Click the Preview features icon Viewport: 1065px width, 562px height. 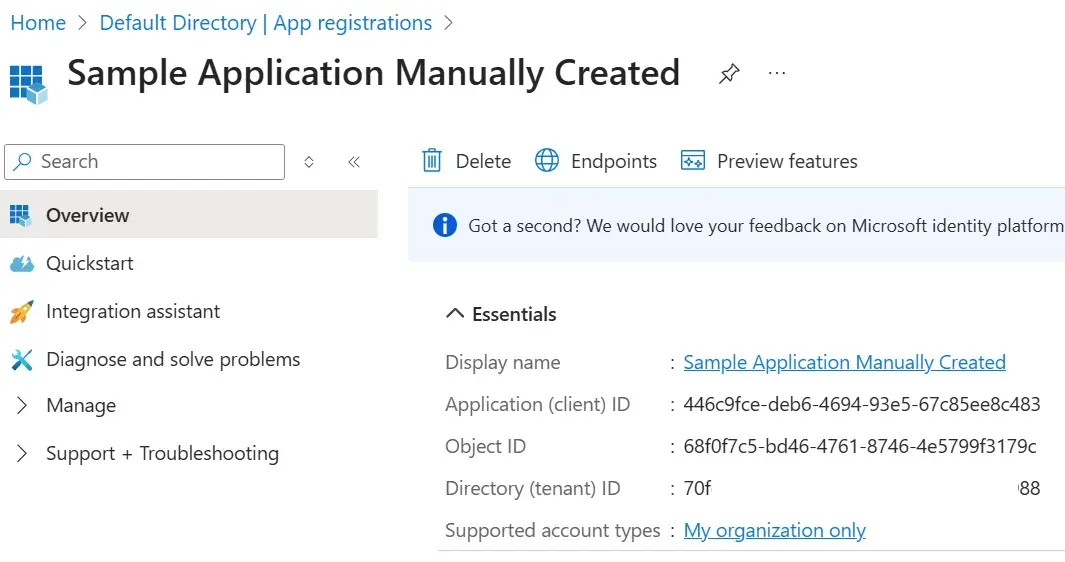coord(693,161)
